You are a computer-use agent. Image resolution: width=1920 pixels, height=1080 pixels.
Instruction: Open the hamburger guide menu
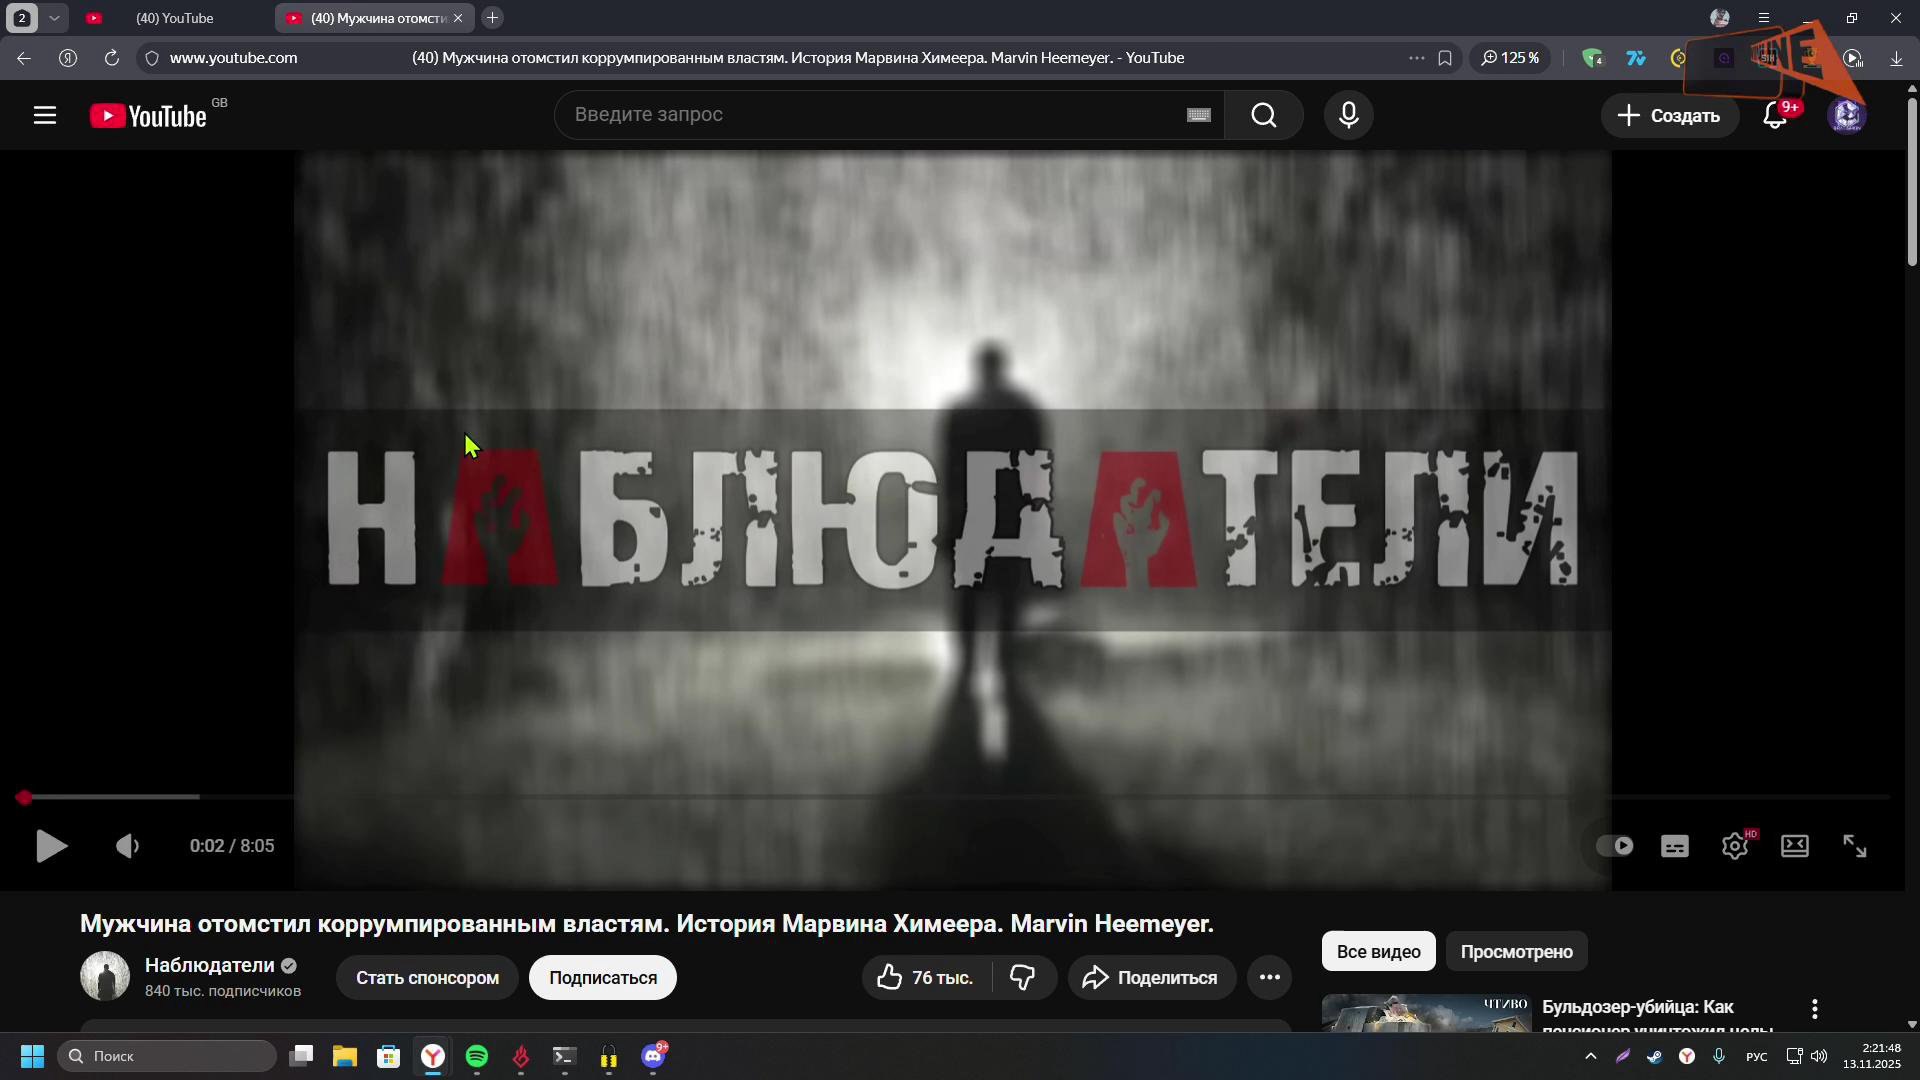[44, 115]
